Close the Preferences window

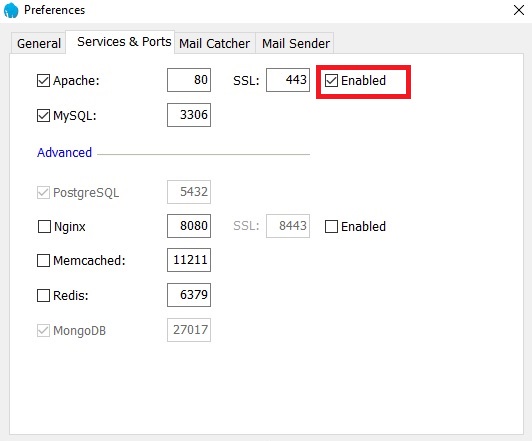pos(519,10)
